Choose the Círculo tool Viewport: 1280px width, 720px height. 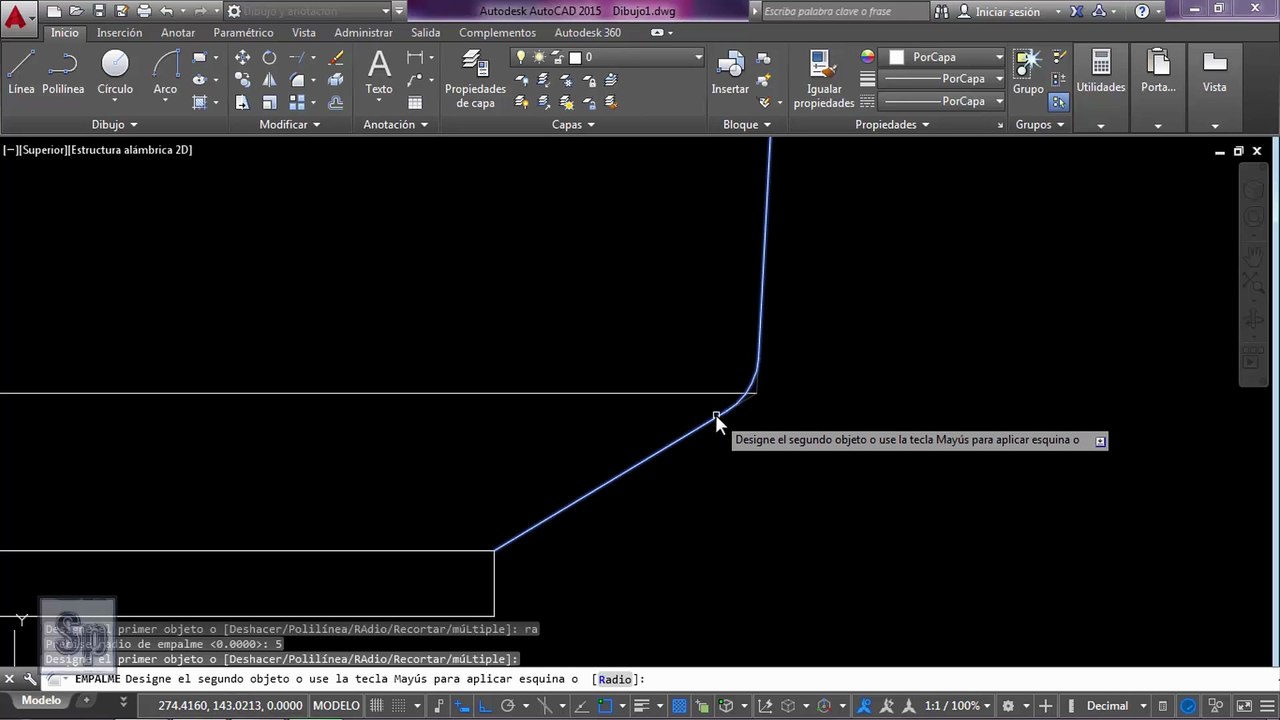115,73
